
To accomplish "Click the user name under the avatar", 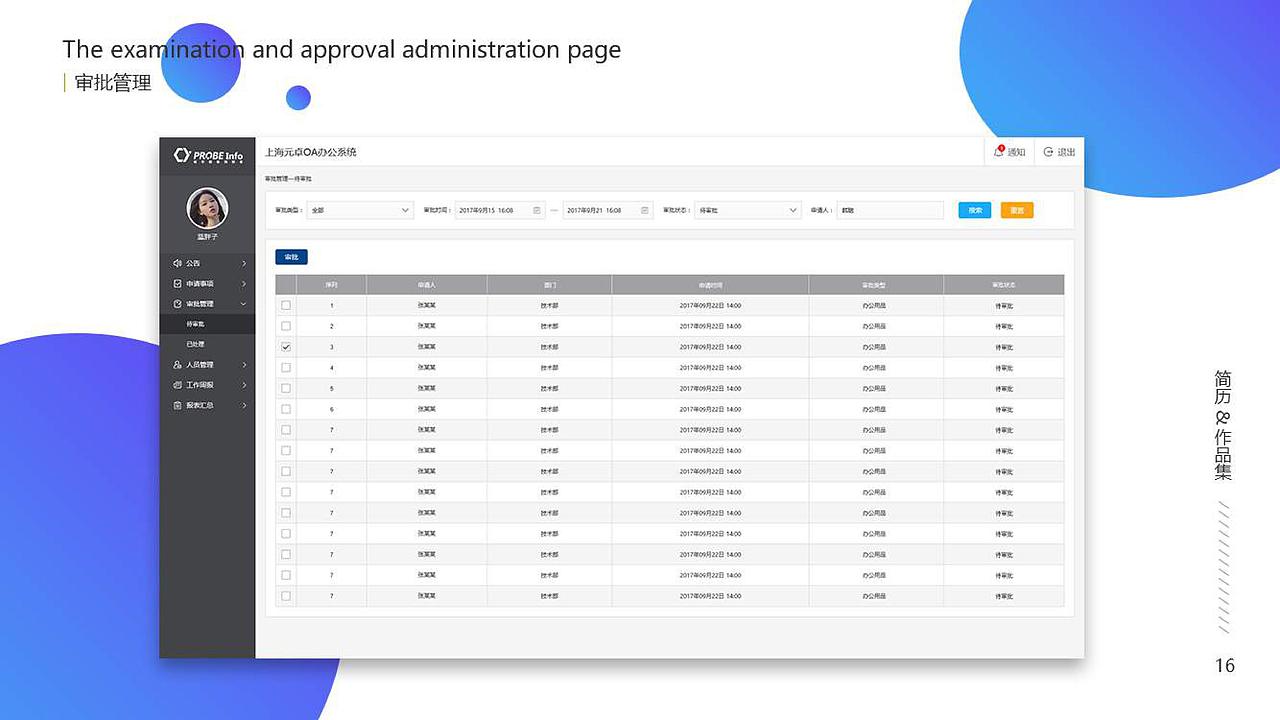I will pos(207,237).
